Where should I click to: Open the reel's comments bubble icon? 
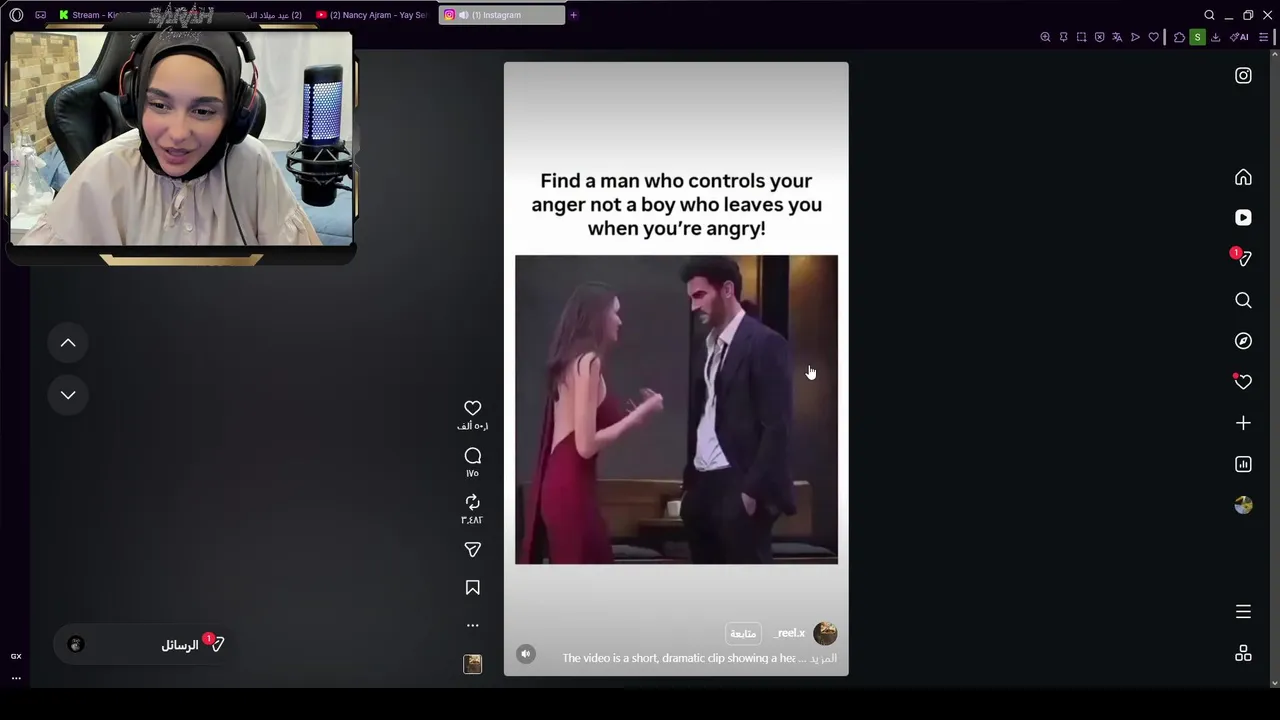pos(473,456)
